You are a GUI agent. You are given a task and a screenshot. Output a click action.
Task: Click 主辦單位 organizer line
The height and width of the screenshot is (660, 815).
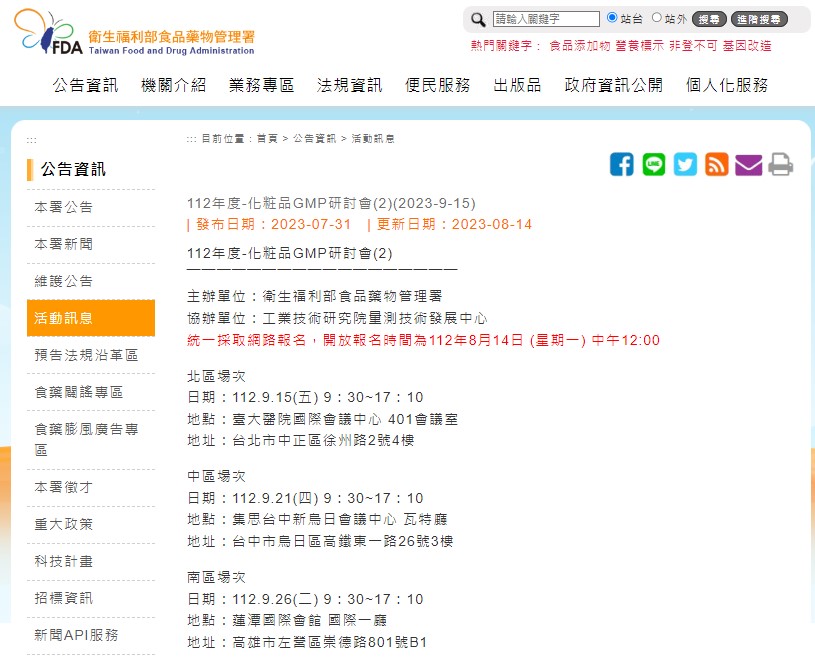click(x=314, y=296)
